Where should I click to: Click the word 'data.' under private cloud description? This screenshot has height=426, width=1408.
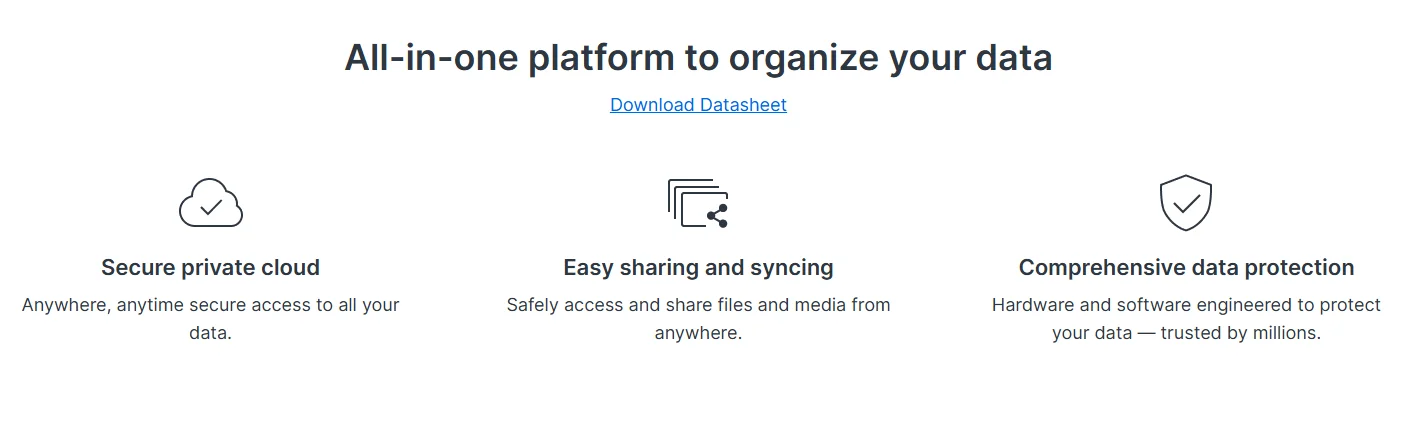[210, 333]
